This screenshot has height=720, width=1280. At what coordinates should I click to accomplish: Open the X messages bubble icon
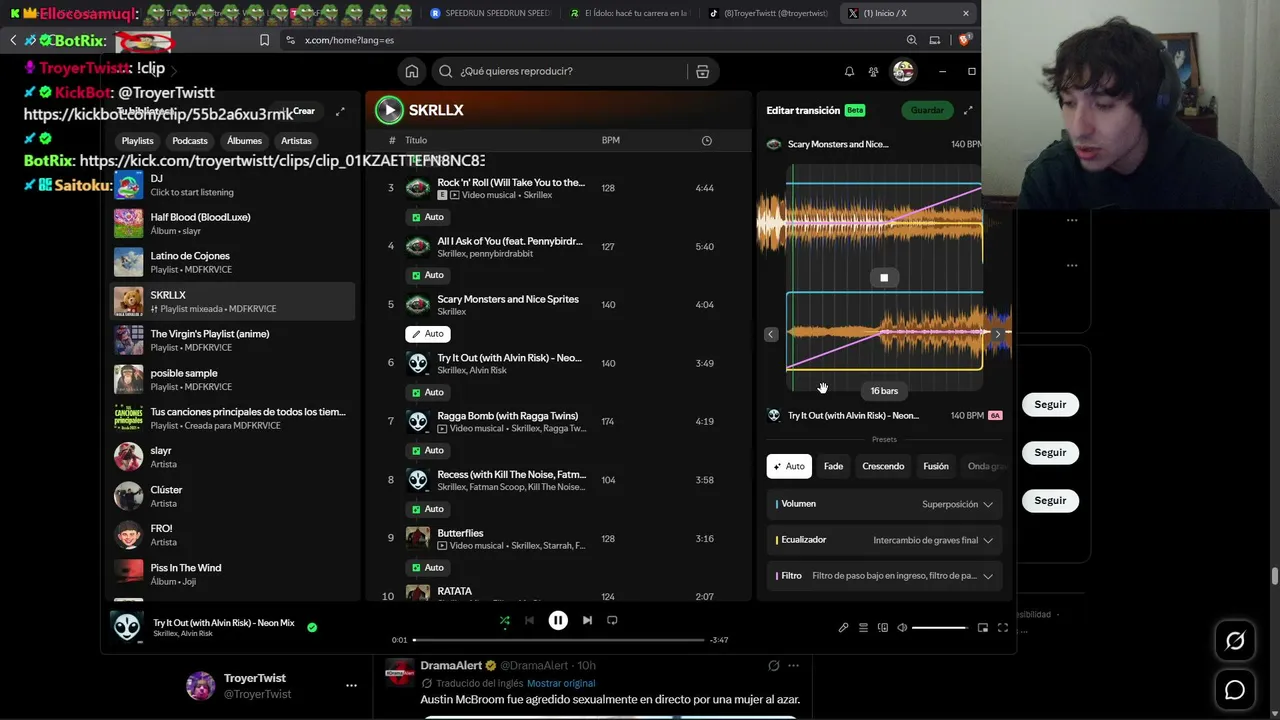[1235, 690]
